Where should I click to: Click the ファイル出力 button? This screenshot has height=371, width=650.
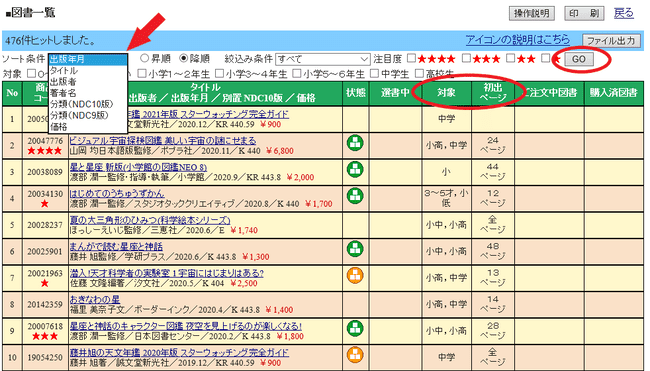[611, 41]
